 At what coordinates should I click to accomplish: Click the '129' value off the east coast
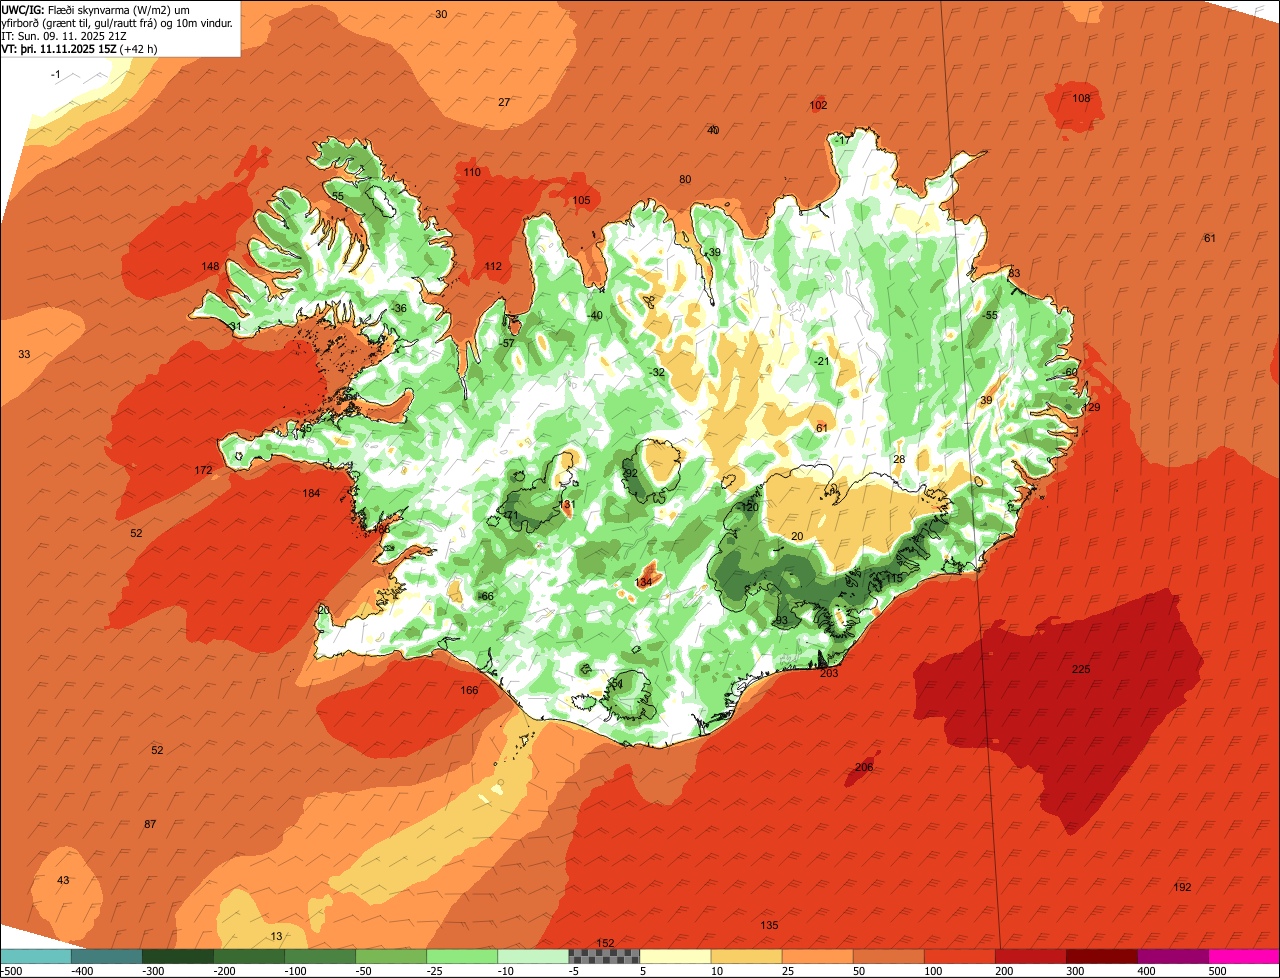[x=1091, y=407]
